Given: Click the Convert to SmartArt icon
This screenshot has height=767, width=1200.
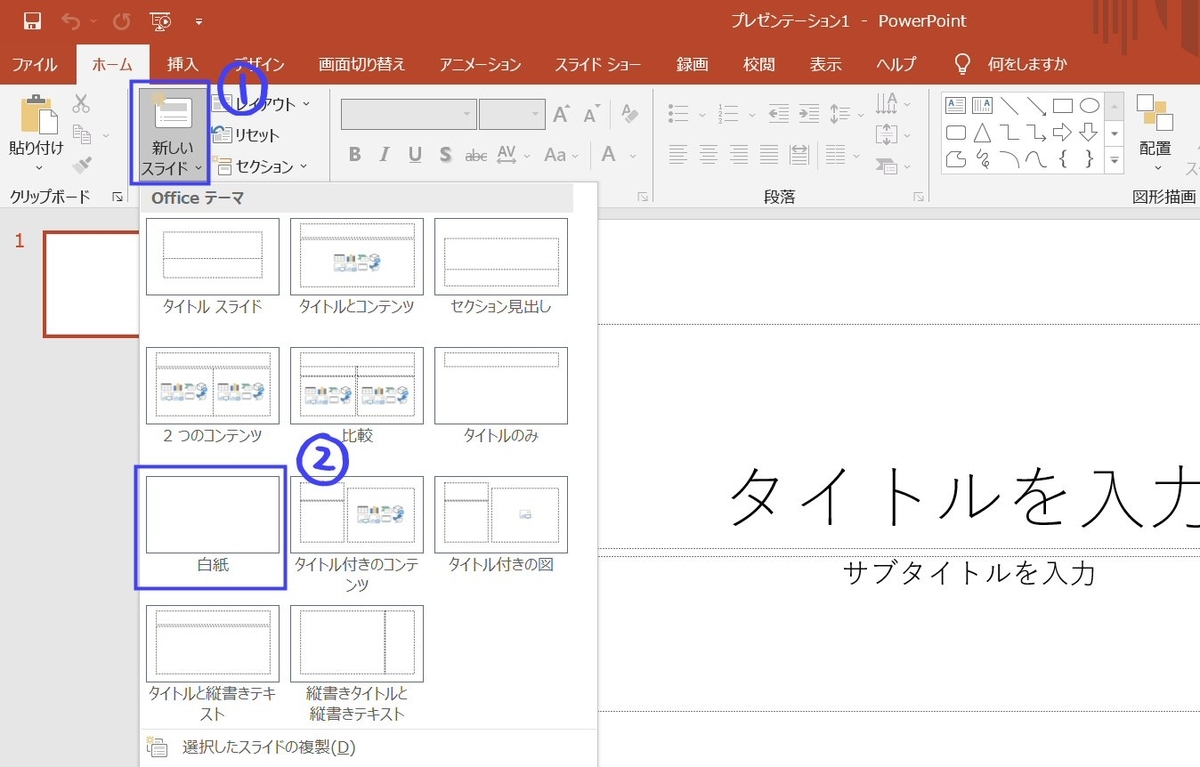Looking at the screenshot, I should [x=886, y=165].
